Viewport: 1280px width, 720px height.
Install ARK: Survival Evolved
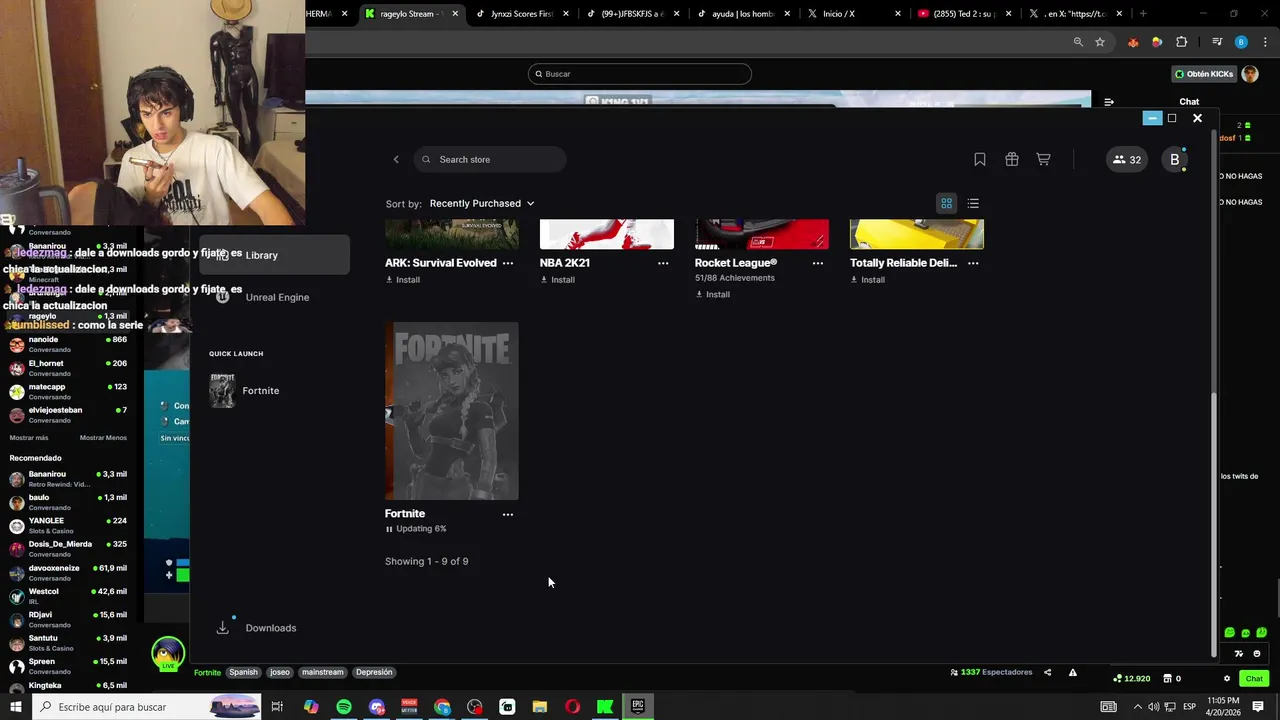pyautogui.click(x=403, y=280)
